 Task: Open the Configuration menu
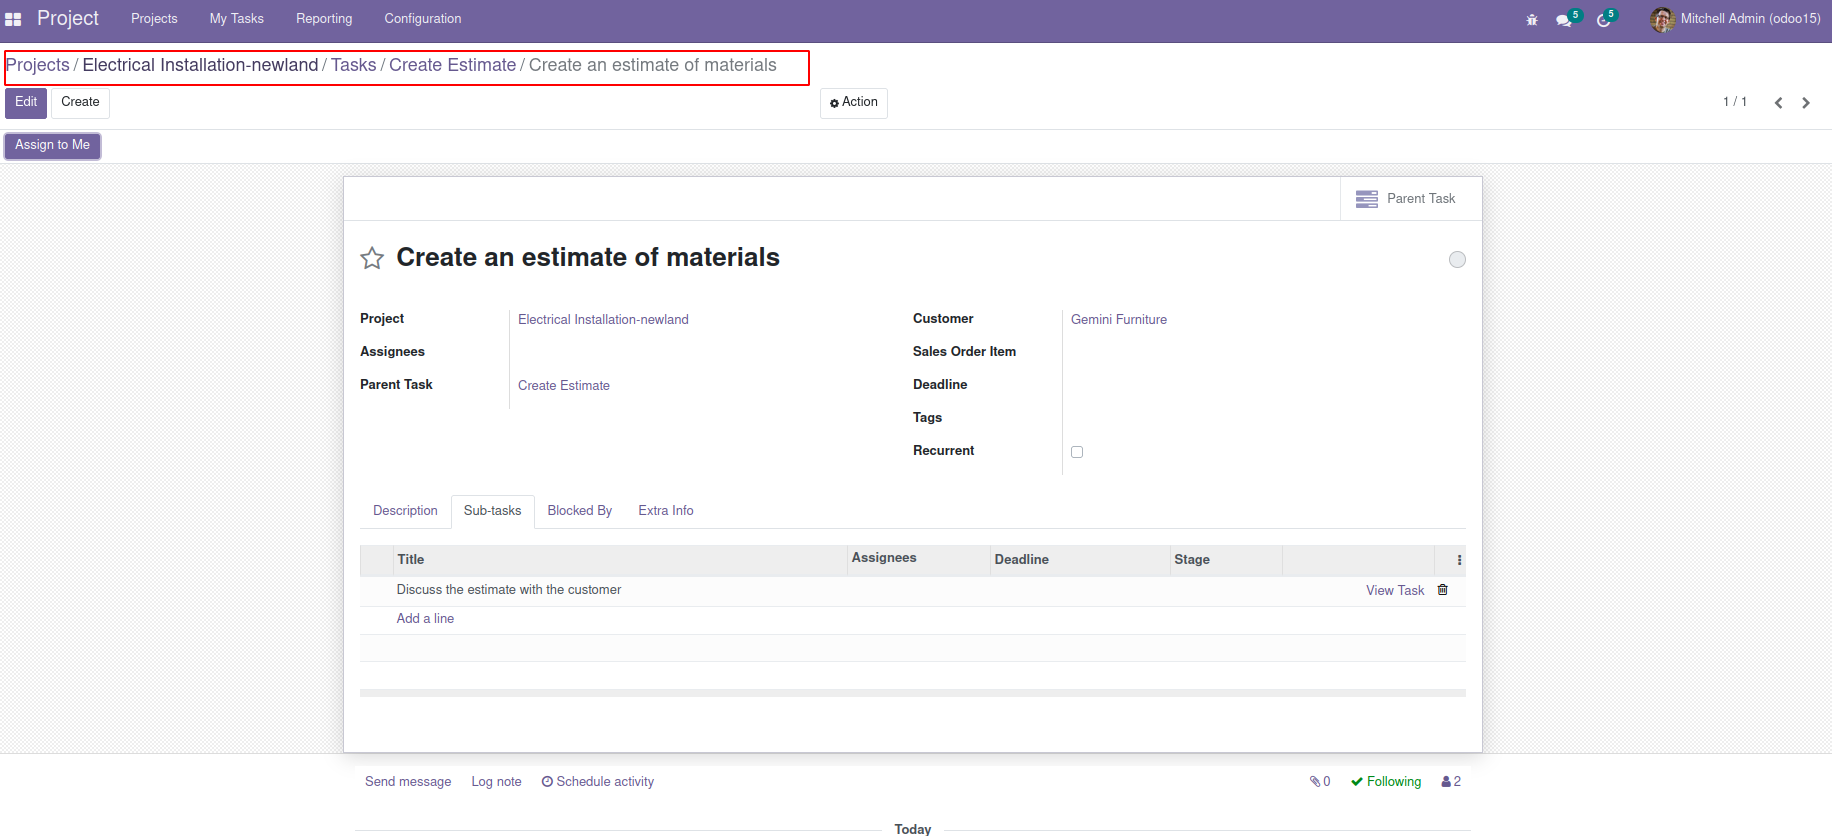pyautogui.click(x=422, y=19)
